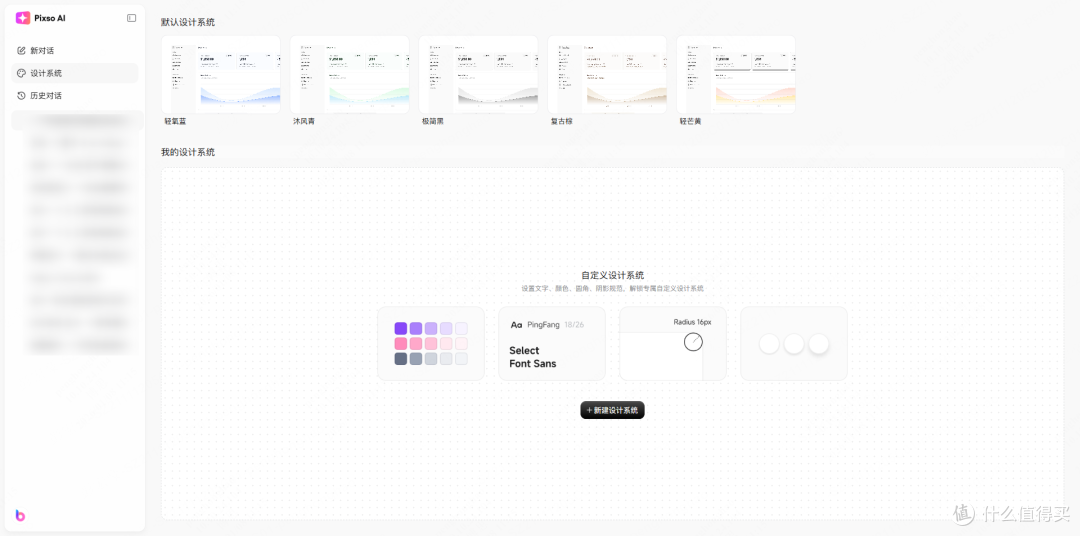Click the 复古棕 label text
This screenshot has width=1080, height=536.
561,121
